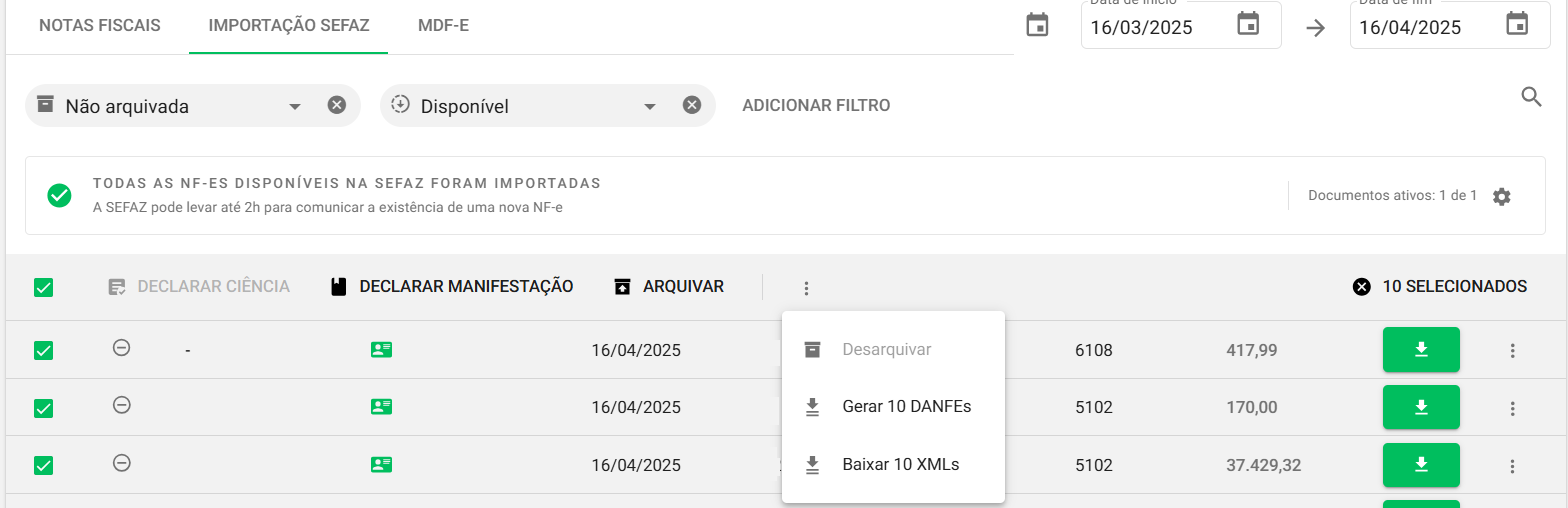Uncheck the first row's checkbox
Viewport: 1568px width, 508px height.
pyautogui.click(x=44, y=350)
